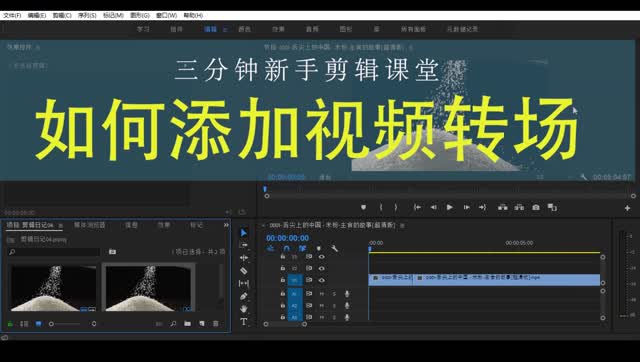640x362 pixels.
Task: Toggle nest sequence insert mode
Action: 270,248
